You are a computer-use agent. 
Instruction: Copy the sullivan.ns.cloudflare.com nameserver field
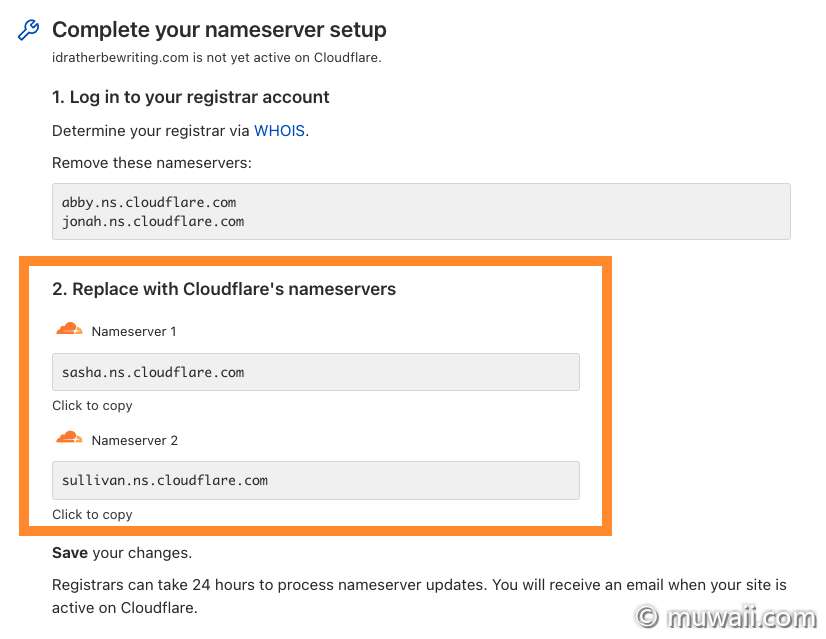[x=316, y=480]
